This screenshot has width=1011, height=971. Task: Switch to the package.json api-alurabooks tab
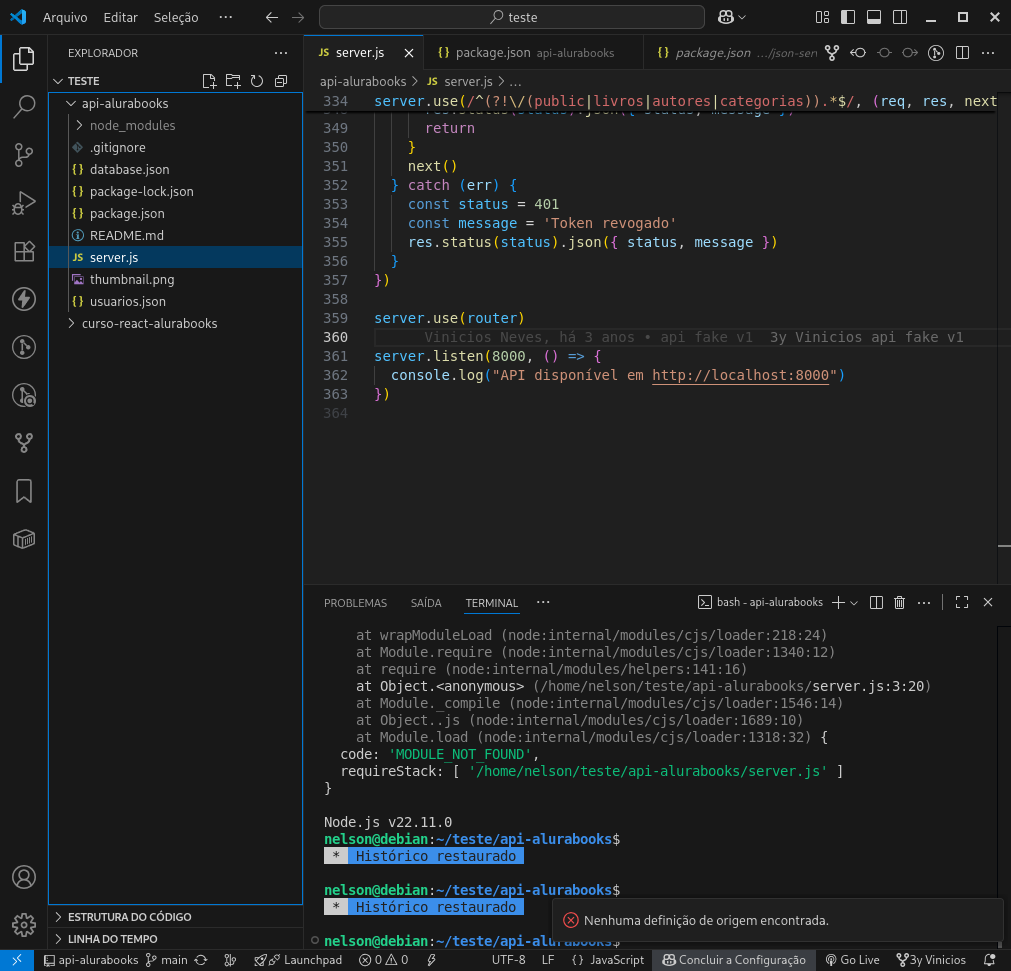tap(533, 53)
